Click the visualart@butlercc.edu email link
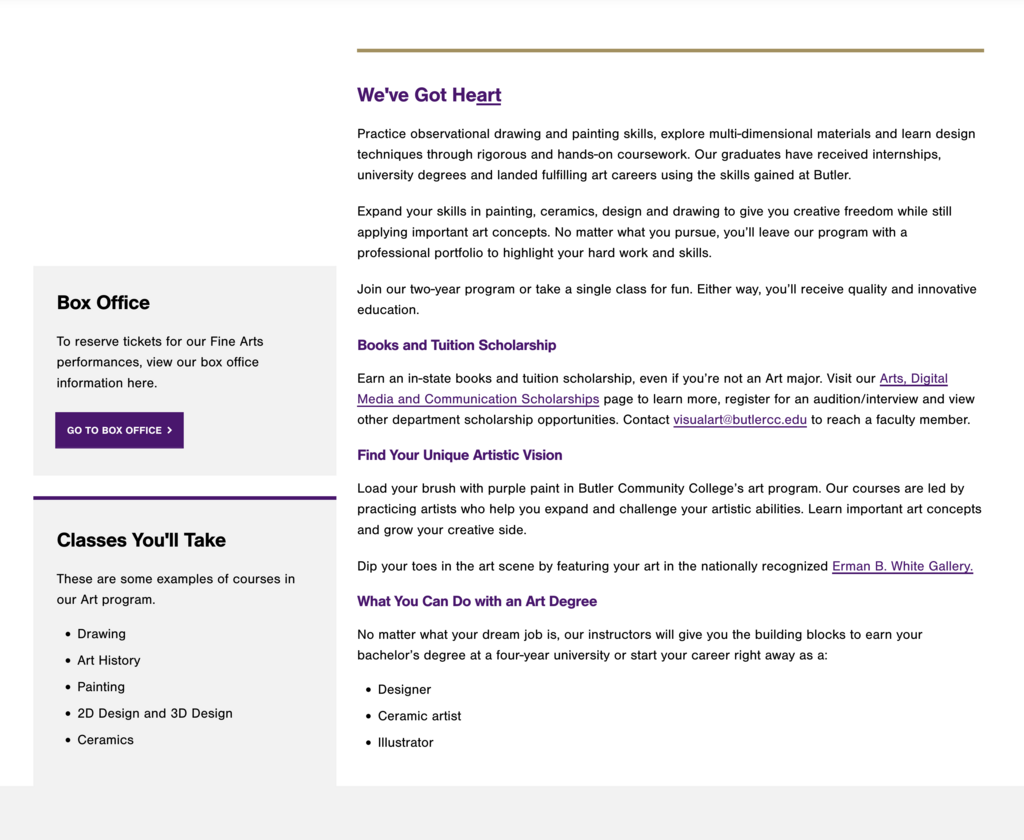The width and height of the screenshot is (1024, 840). point(739,420)
